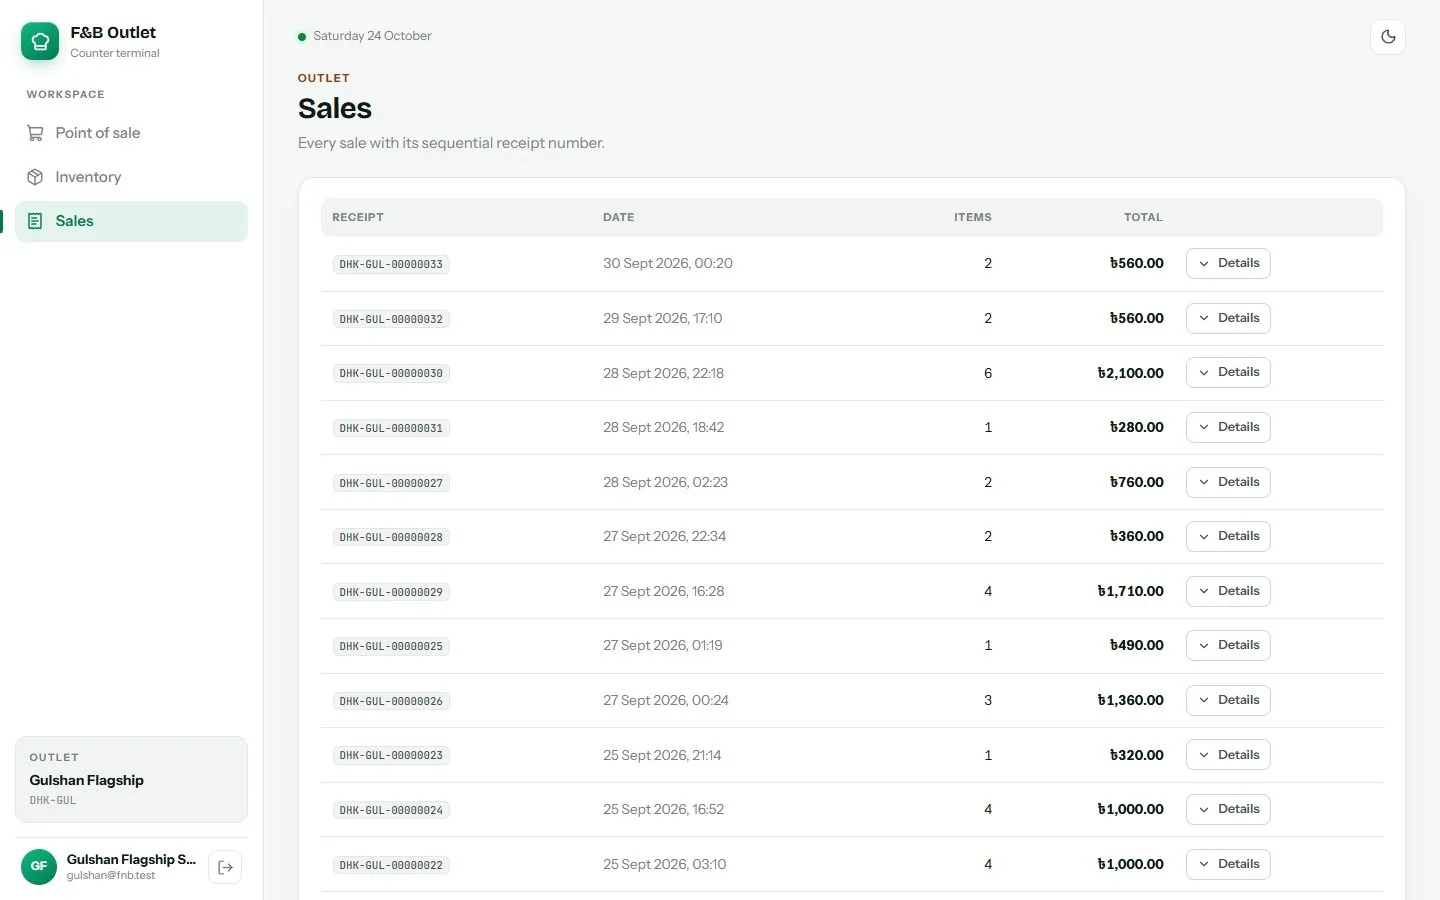Click the Sales page heading

point(335,108)
